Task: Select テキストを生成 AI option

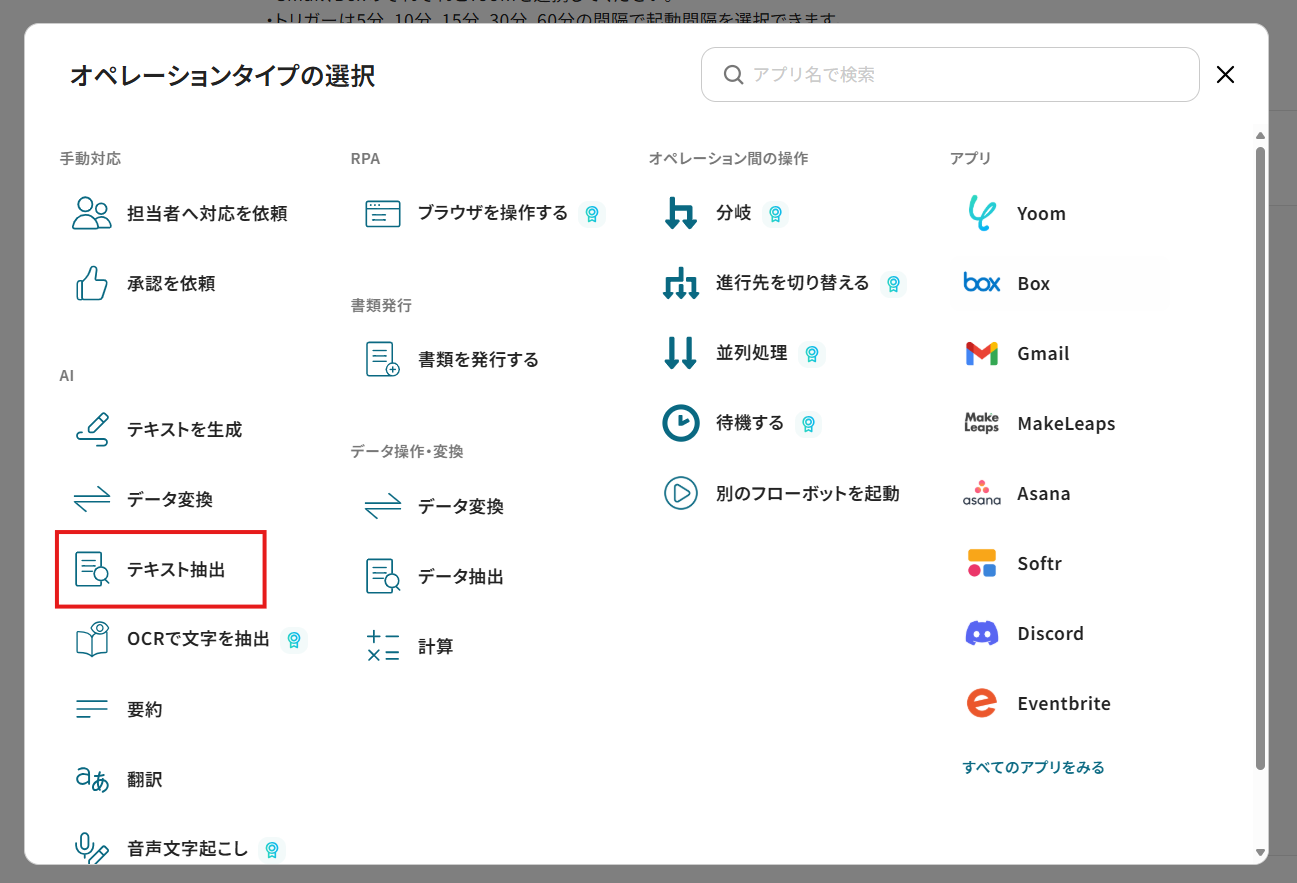Action: pos(184,430)
